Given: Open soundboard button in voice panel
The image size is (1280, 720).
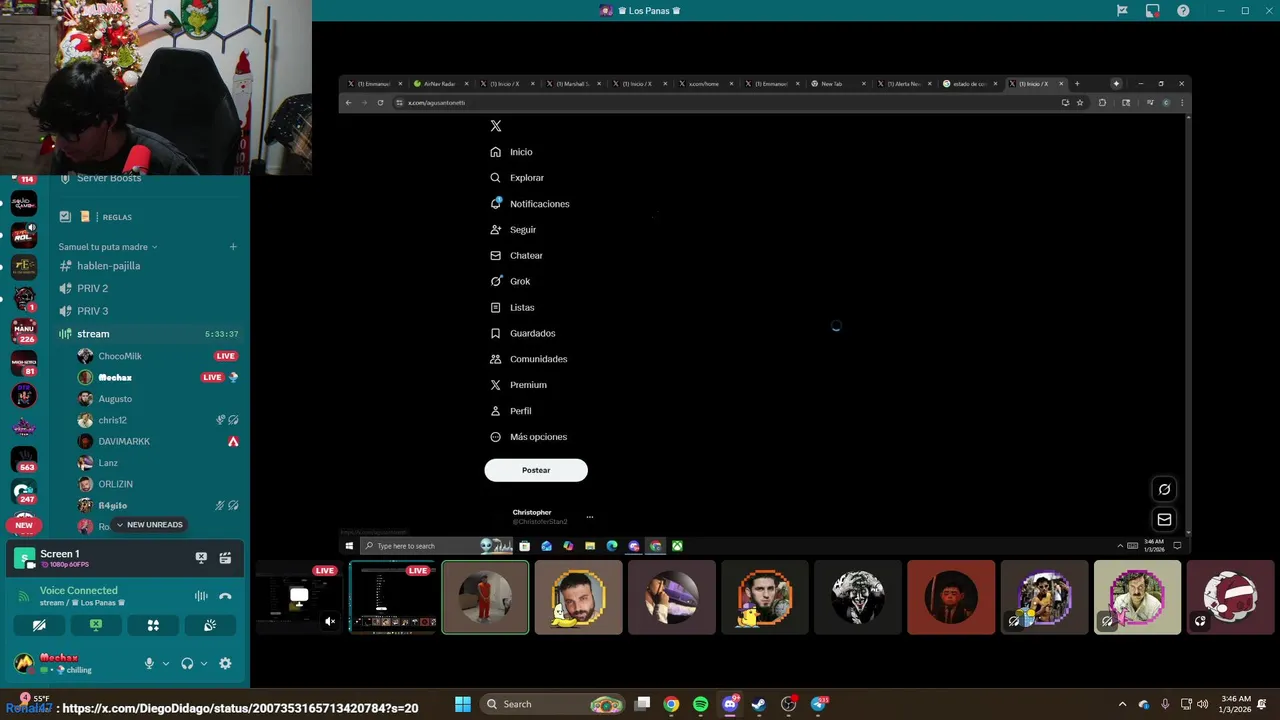Looking at the screenshot, I should click(210, 625).
